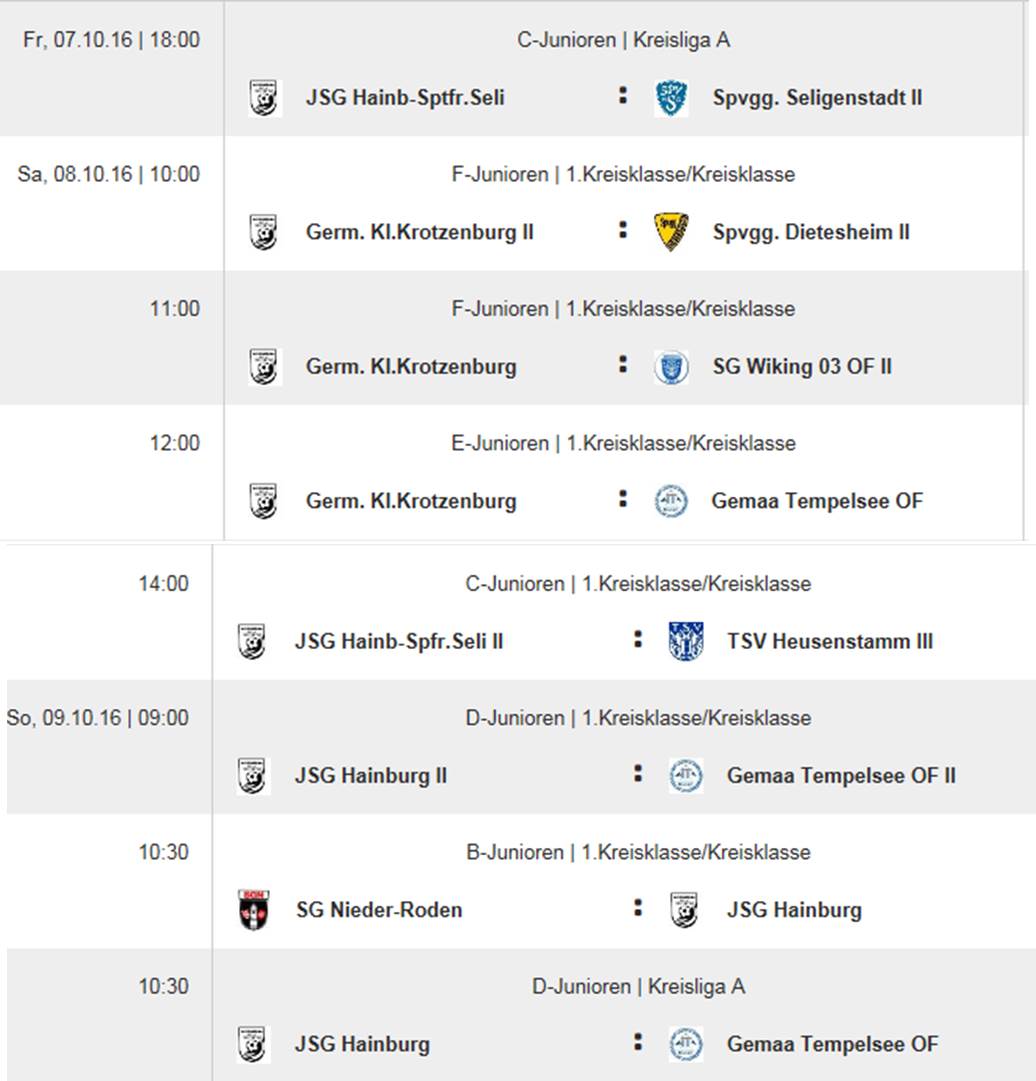
Task: Open the D-Junioren Kreisliga A league heading
Action: pyautogui.click(x=638, y=987)
